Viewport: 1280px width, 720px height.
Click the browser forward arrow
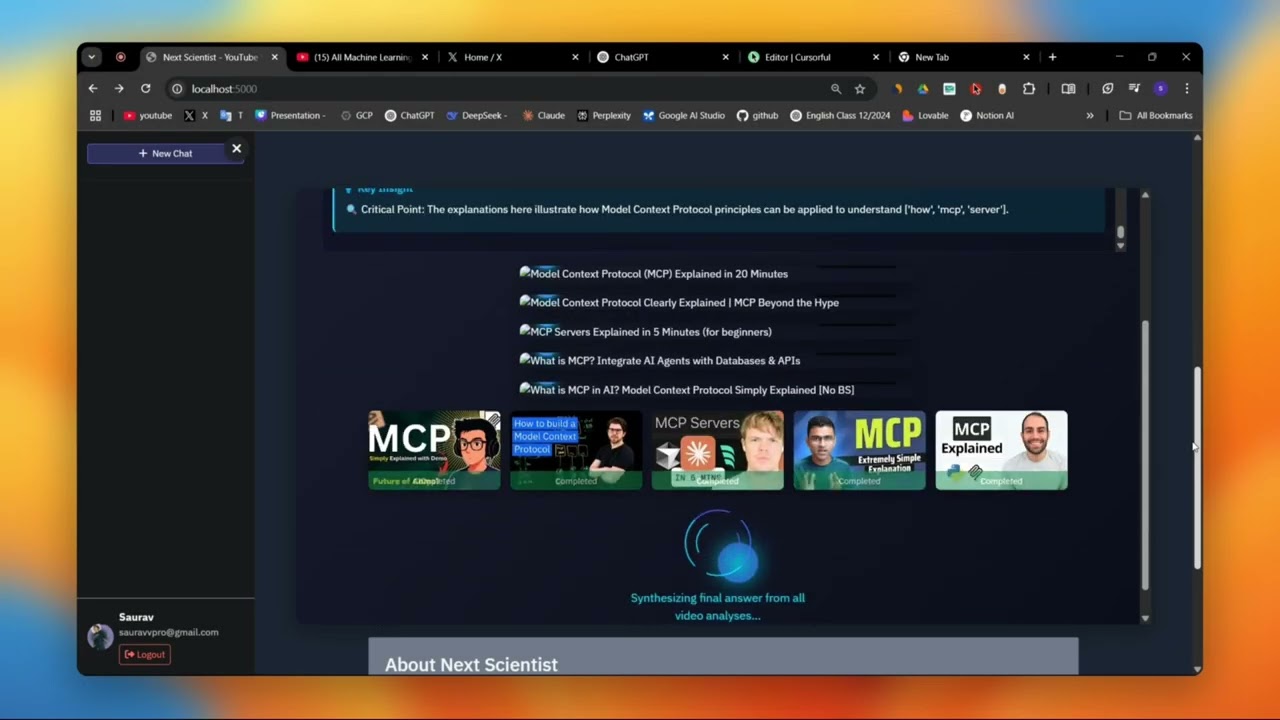(x=119, y=89)
